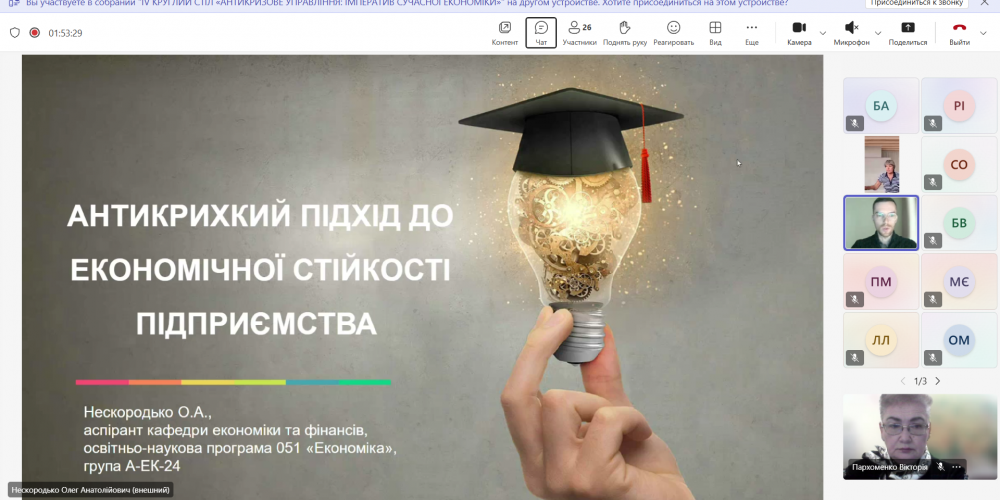Click Присоединиться к звонку button in banner

point(917,3)
